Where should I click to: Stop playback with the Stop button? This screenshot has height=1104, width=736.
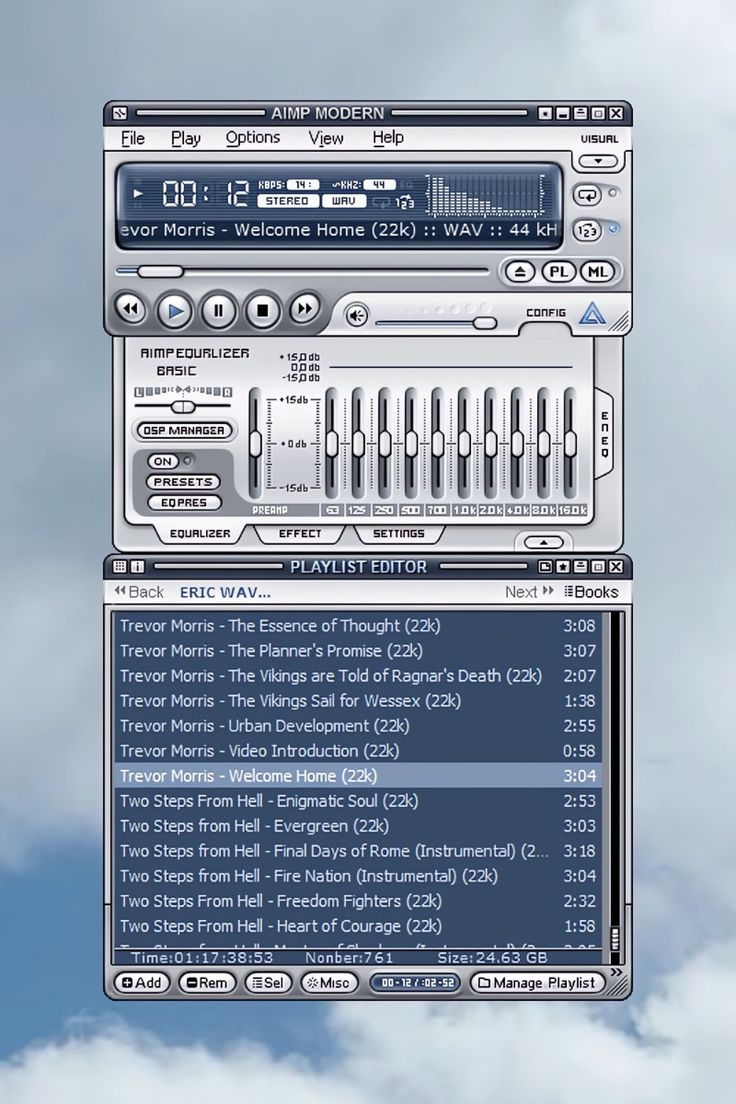(262, 310)
